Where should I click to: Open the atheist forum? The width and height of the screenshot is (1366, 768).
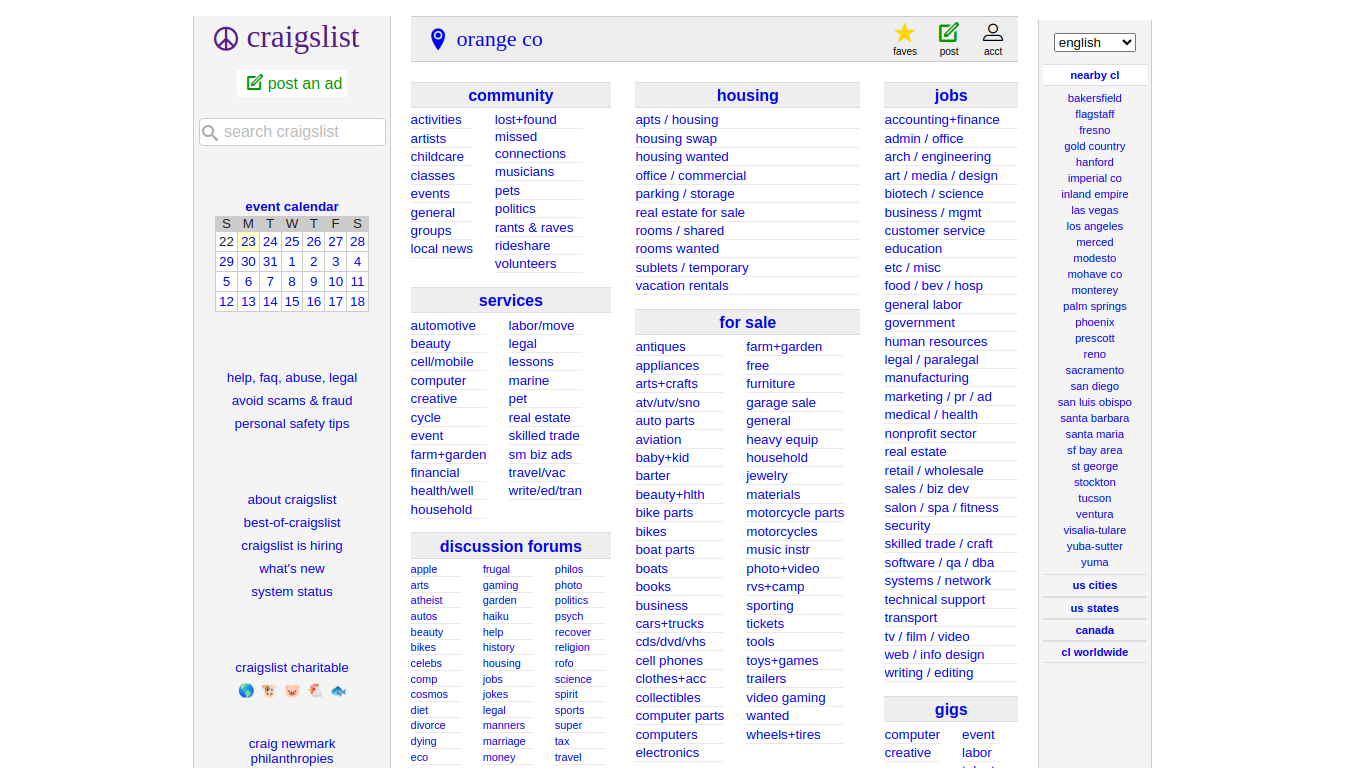426,600
